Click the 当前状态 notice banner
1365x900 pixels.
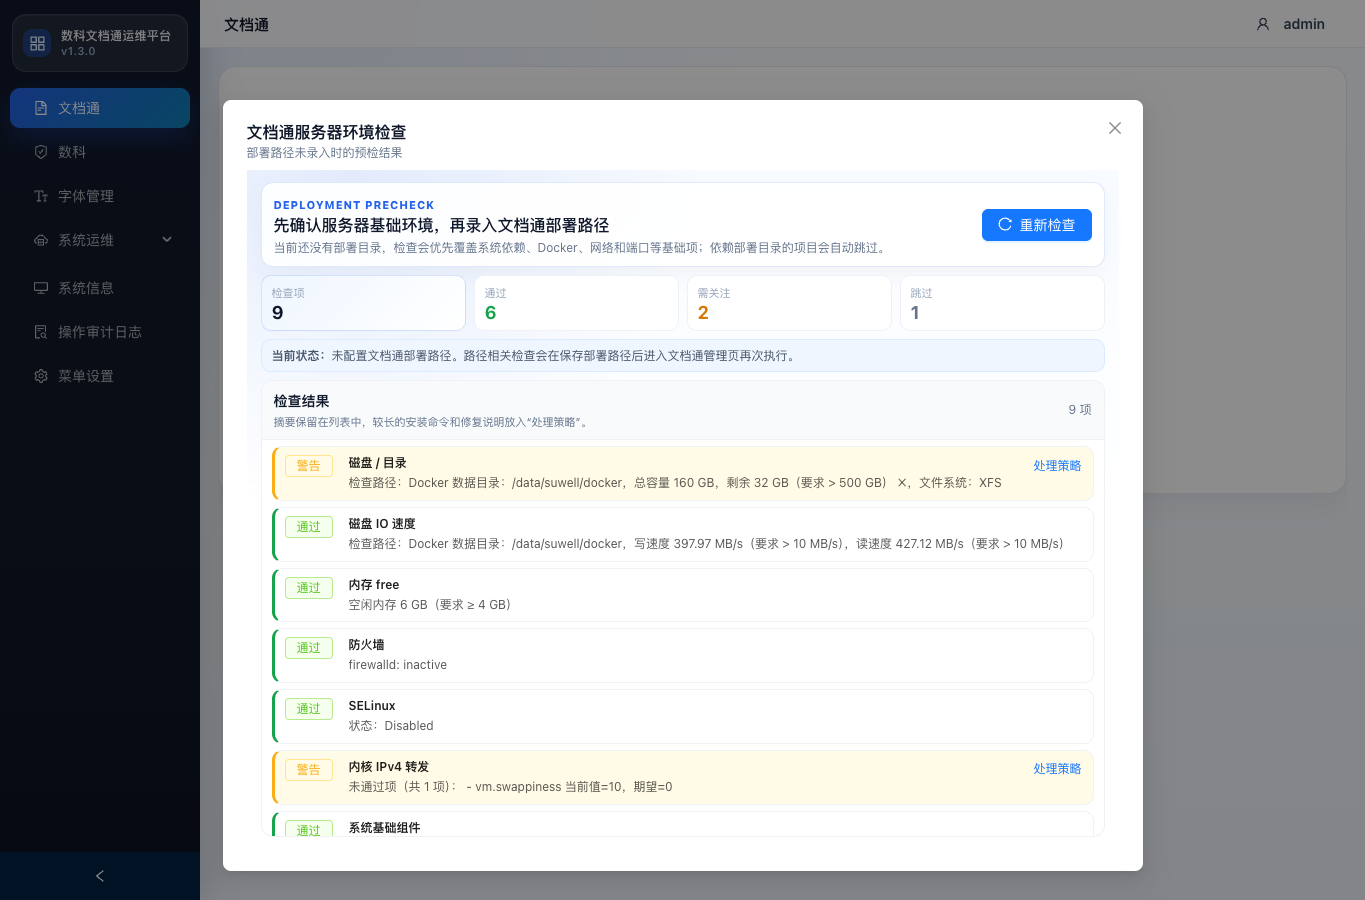click(x=683, y=356)
